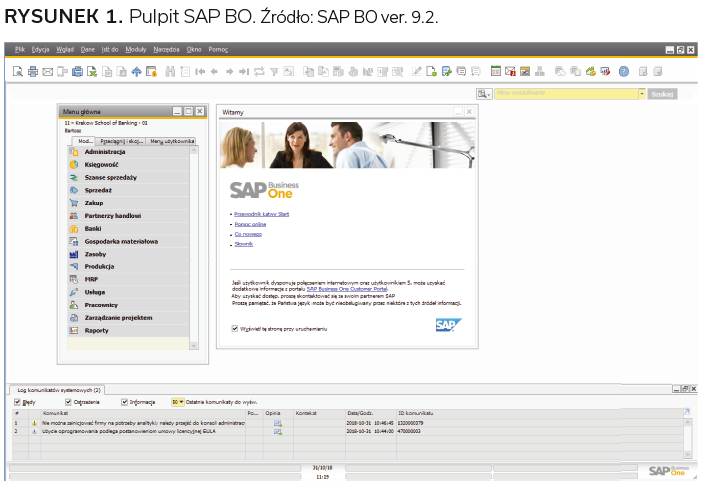Open Przewodnik Łatwy Start link
Screen dimensions: 708x489
tap(261, 214)
